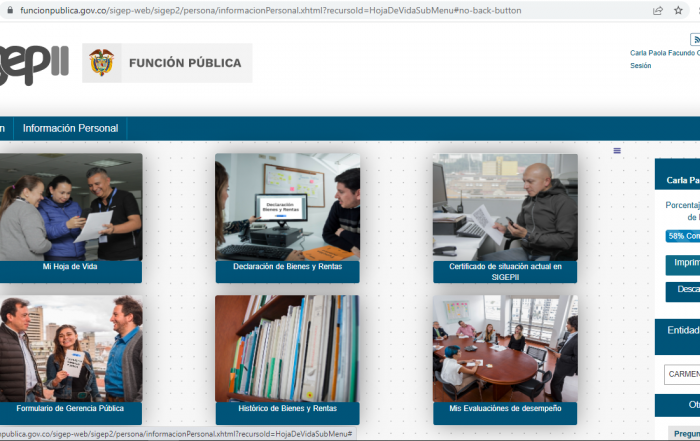Image resolution: width=700 pixels, height=441 pixels.
Task: Bookmark this page with the star icon
Action: (678, 10)
